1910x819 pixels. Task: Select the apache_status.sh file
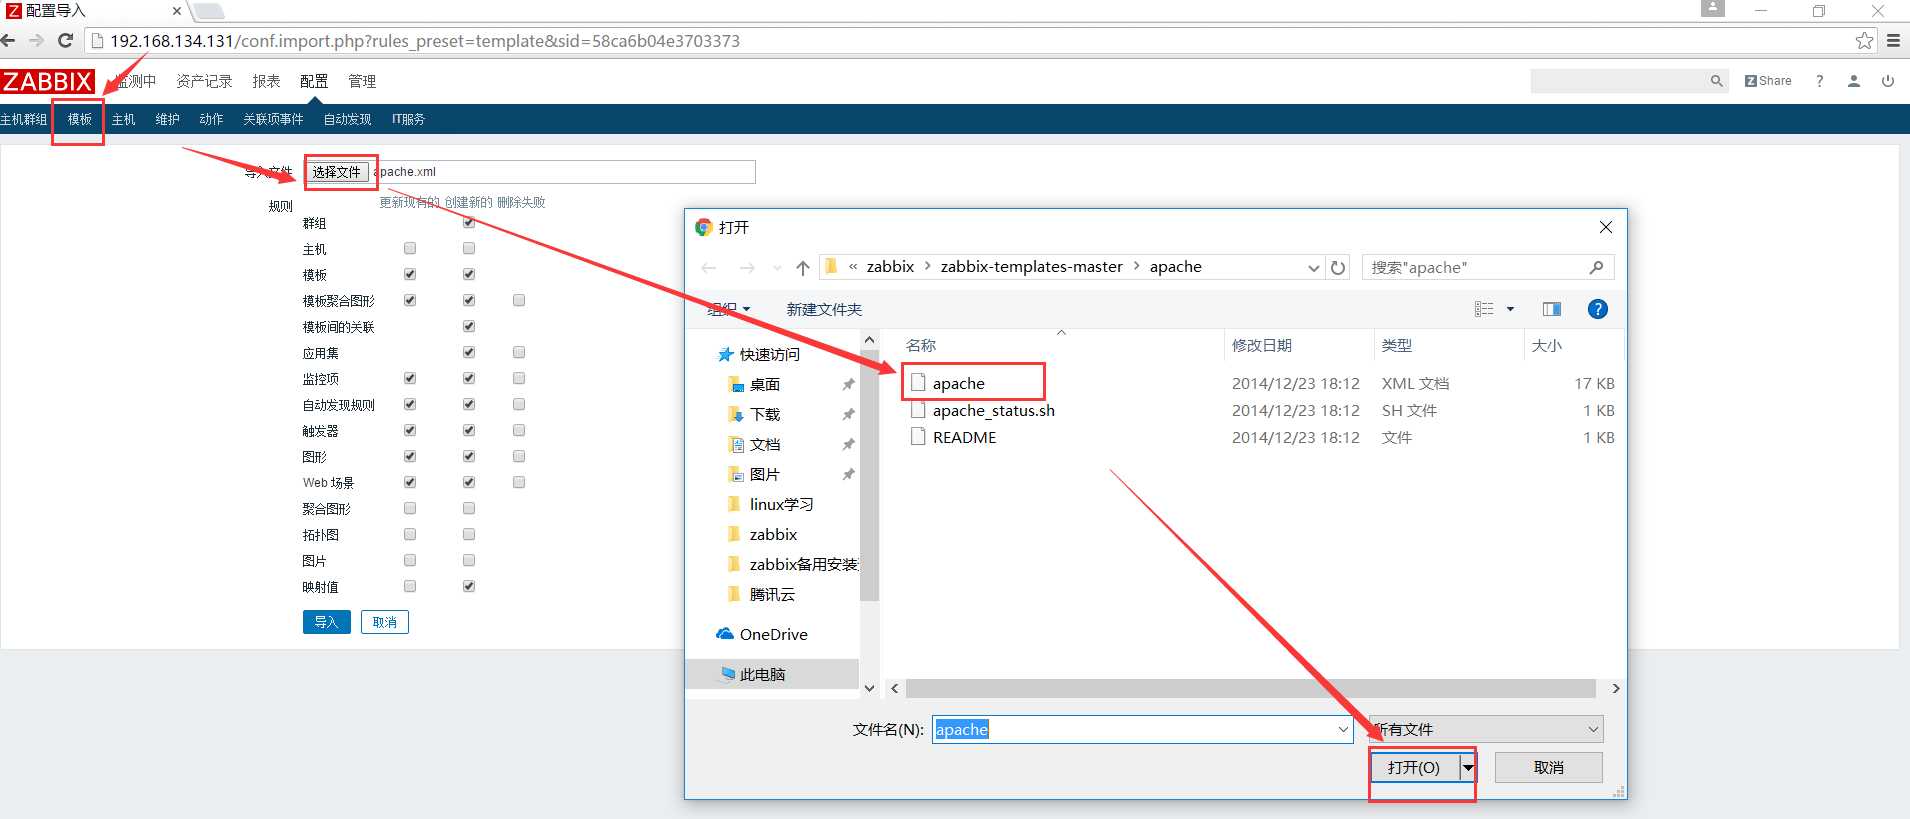click(x=993, y=410)
